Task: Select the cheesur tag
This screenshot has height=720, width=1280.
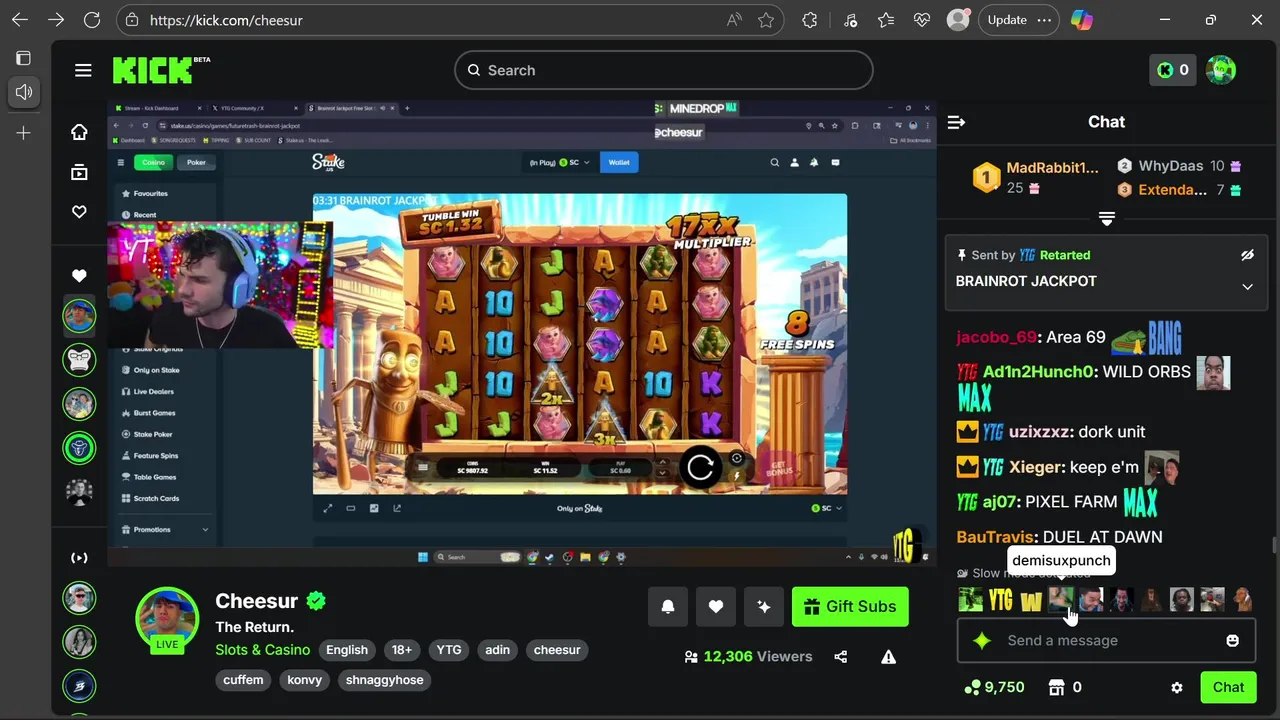Action: pyautogui.click(x=557, y=650)
